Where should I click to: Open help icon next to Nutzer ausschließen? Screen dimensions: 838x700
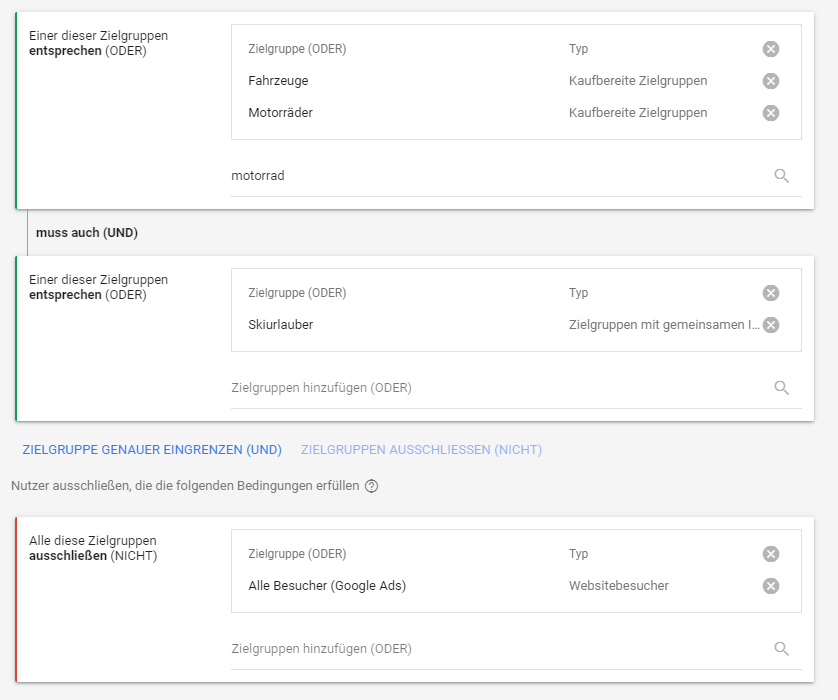[x=371, y=486]
